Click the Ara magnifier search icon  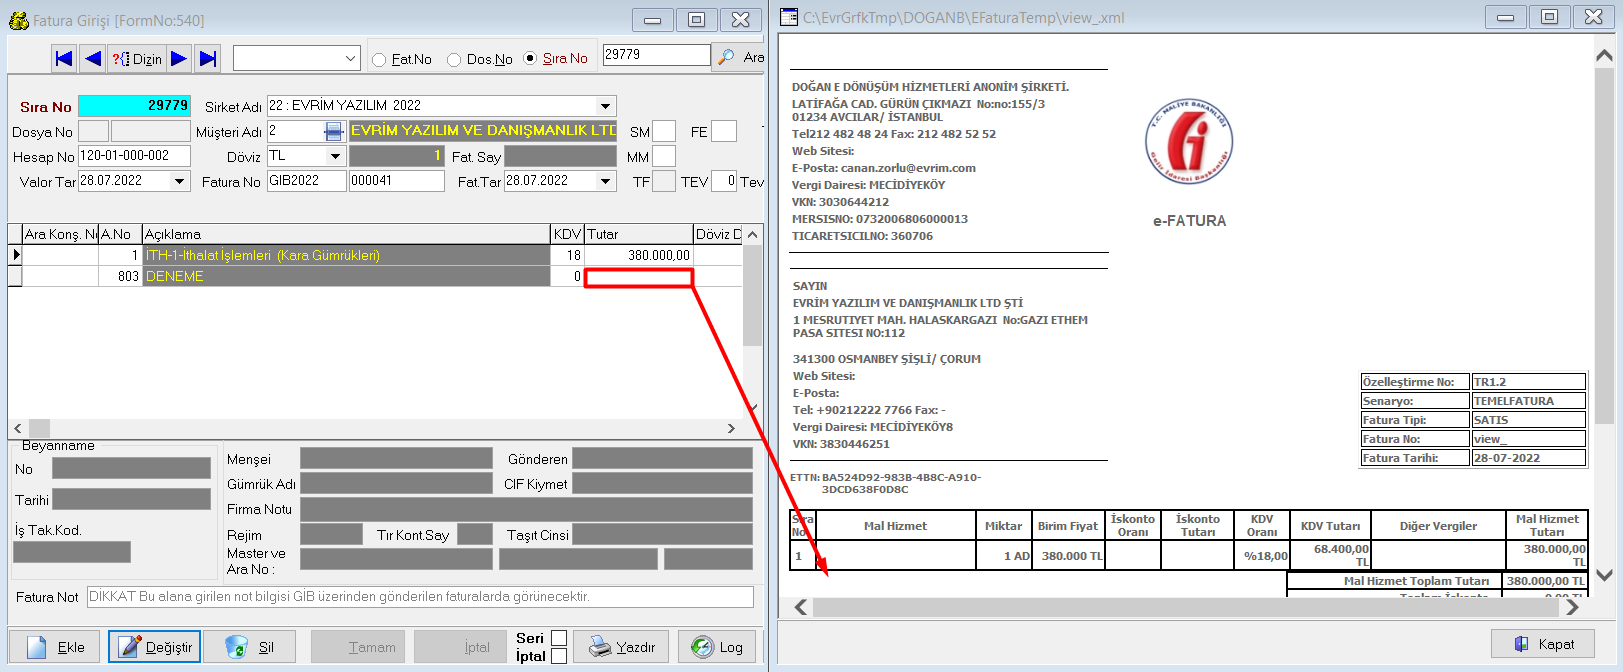click(x=727, y=57)
